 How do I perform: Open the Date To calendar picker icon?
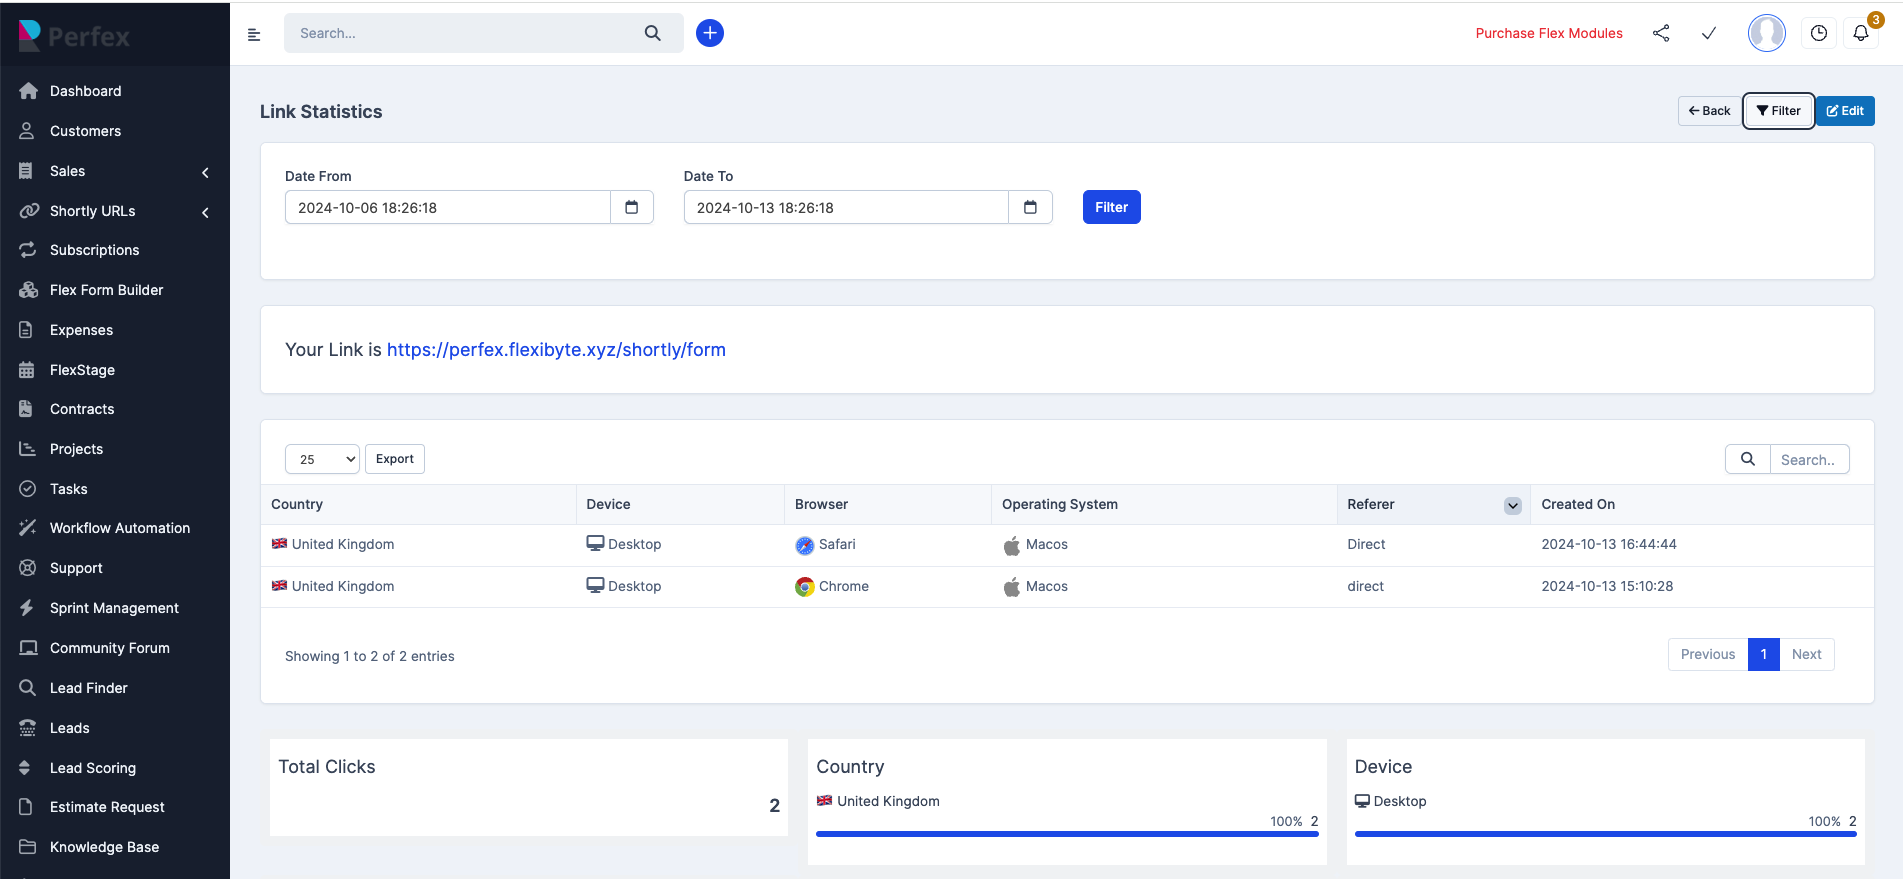1030,207
